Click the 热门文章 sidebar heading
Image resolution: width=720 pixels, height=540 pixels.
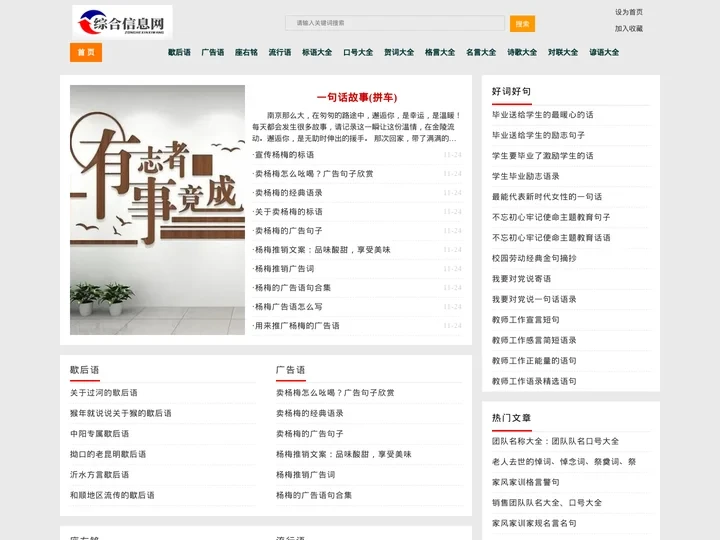(x=512, y=418)
